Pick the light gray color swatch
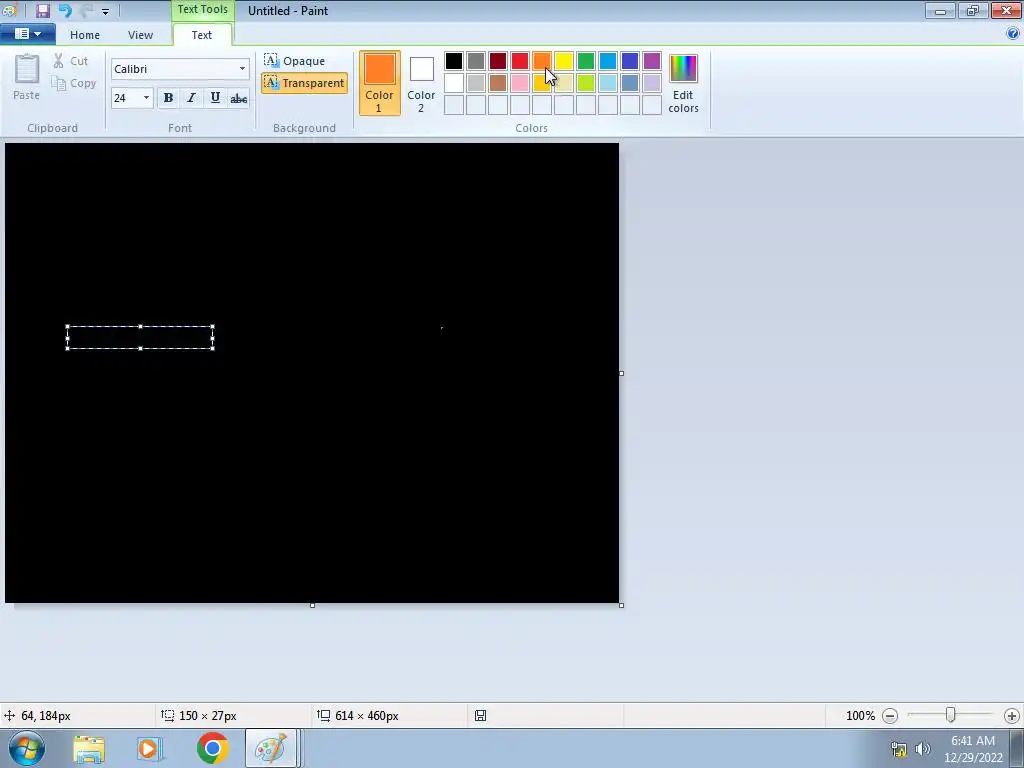Image resolution: width=1024 pixels, height=768 pixels. click(x=476, y=83)
